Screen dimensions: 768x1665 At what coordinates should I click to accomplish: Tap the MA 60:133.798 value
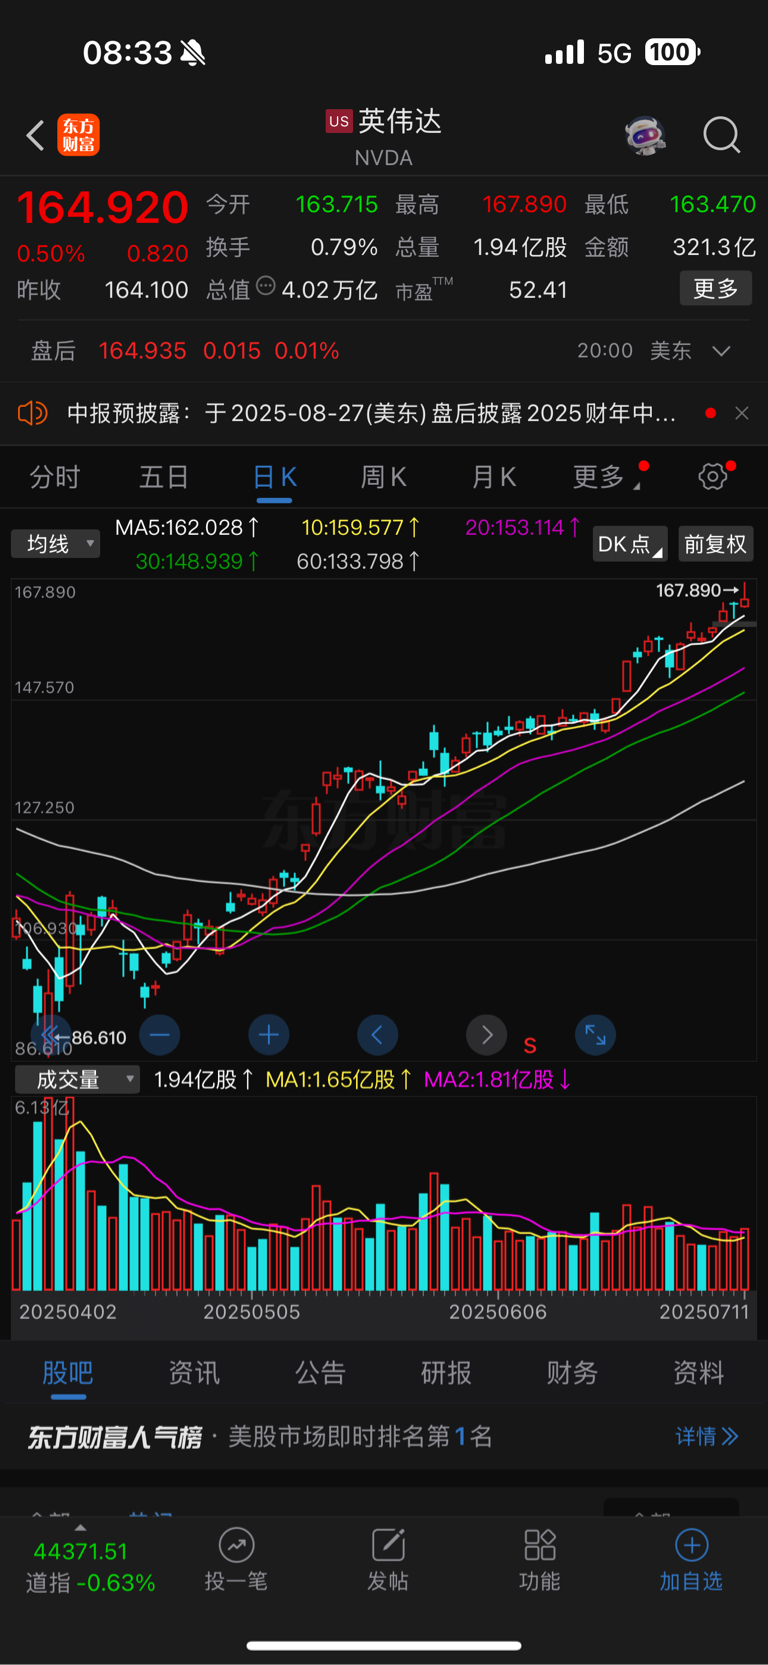tap(358, 561)
